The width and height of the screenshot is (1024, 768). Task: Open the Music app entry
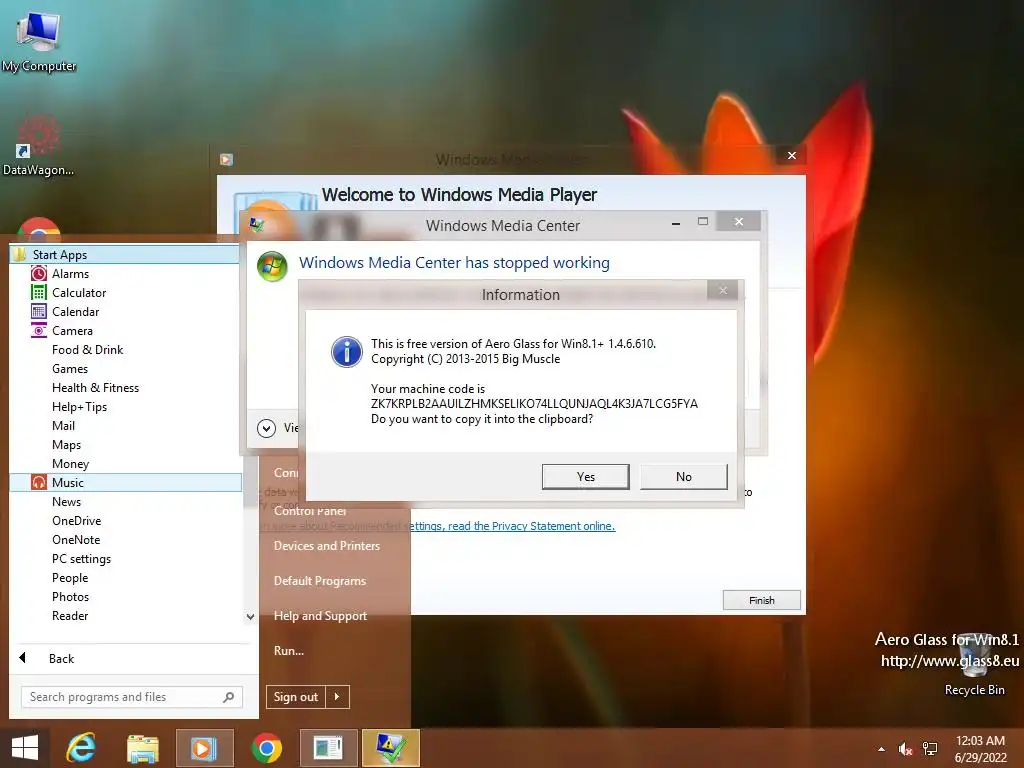tap(125, 483)
